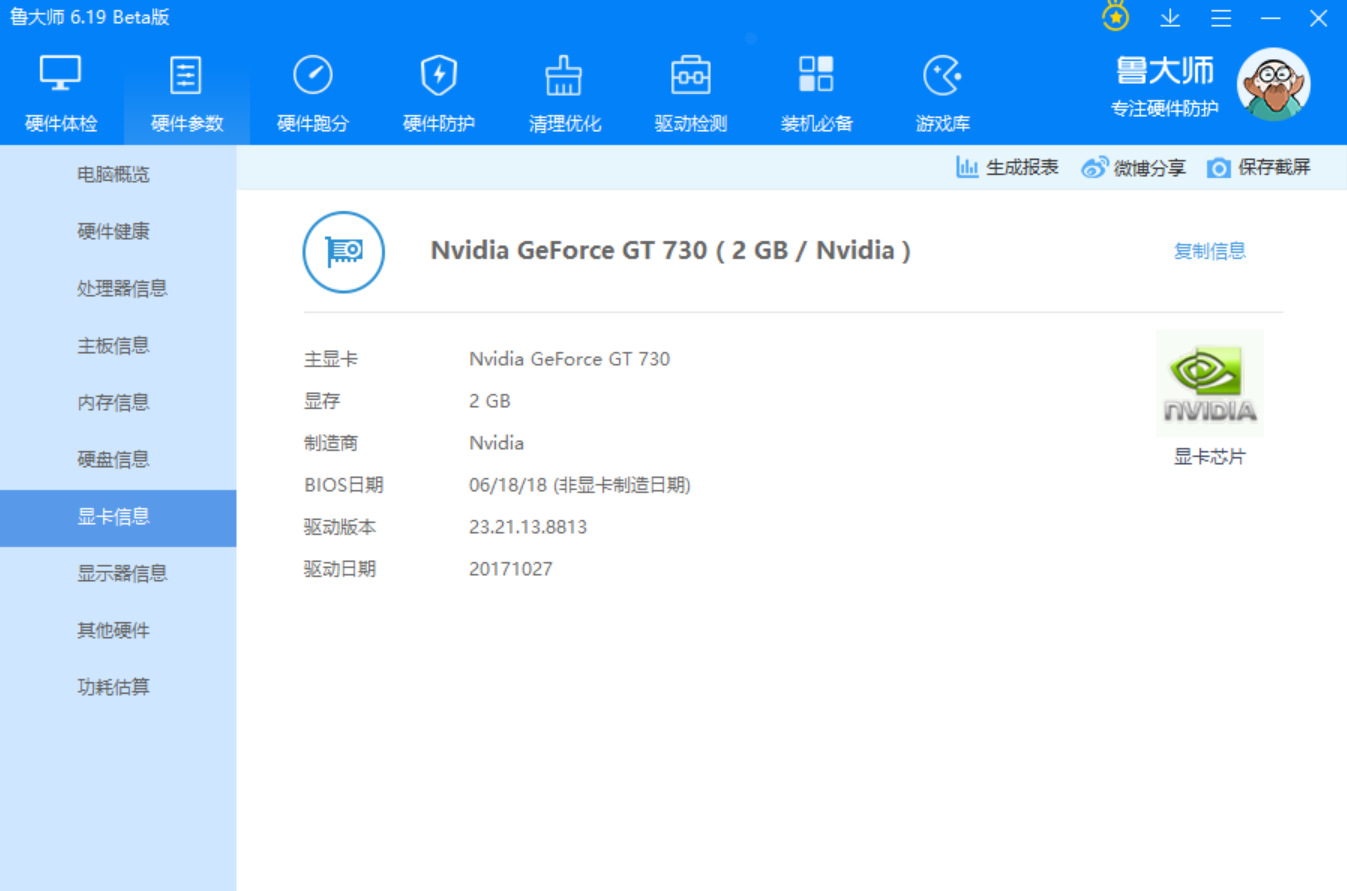Click the 鲁大师 cartoon avatar
Screen dimensions: 1347x891
(x=1273, y=85)
